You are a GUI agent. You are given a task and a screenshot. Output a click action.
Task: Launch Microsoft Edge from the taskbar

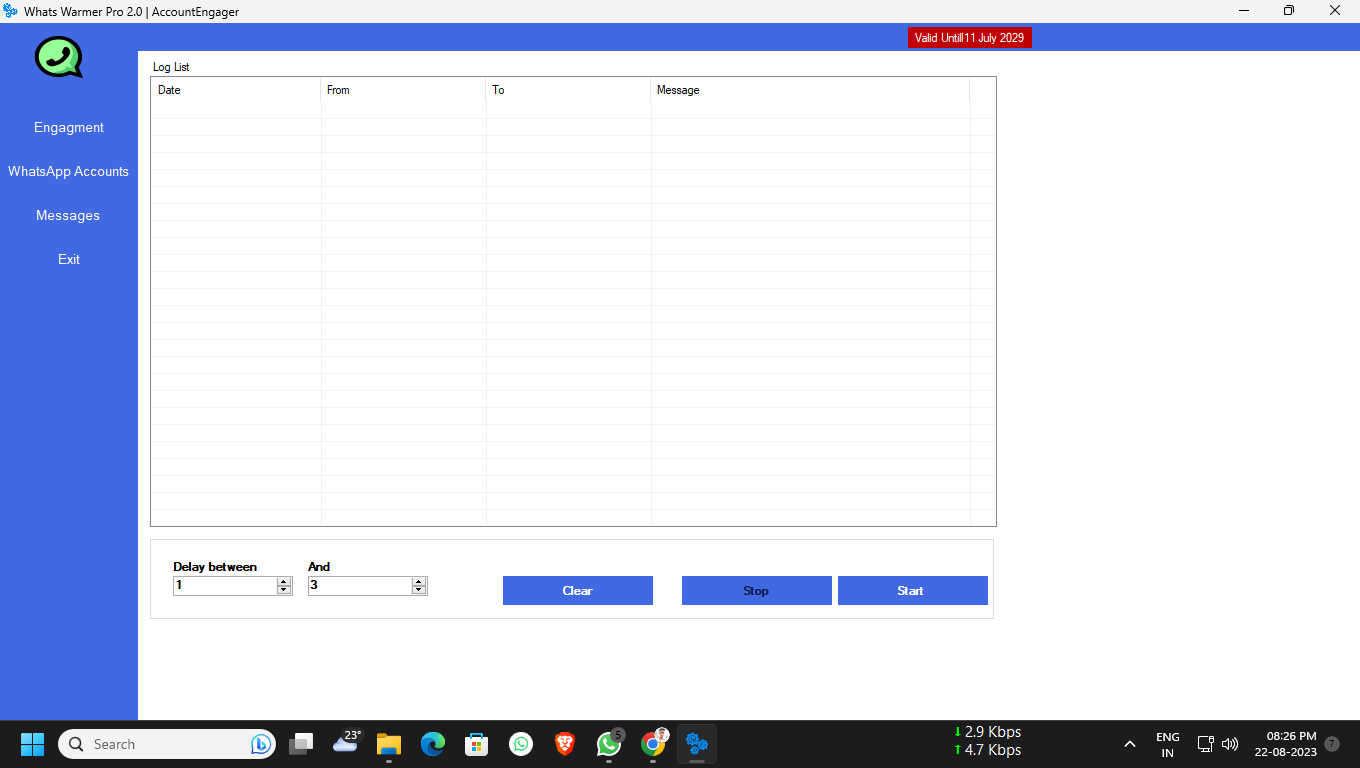click(x=433, y=744)
